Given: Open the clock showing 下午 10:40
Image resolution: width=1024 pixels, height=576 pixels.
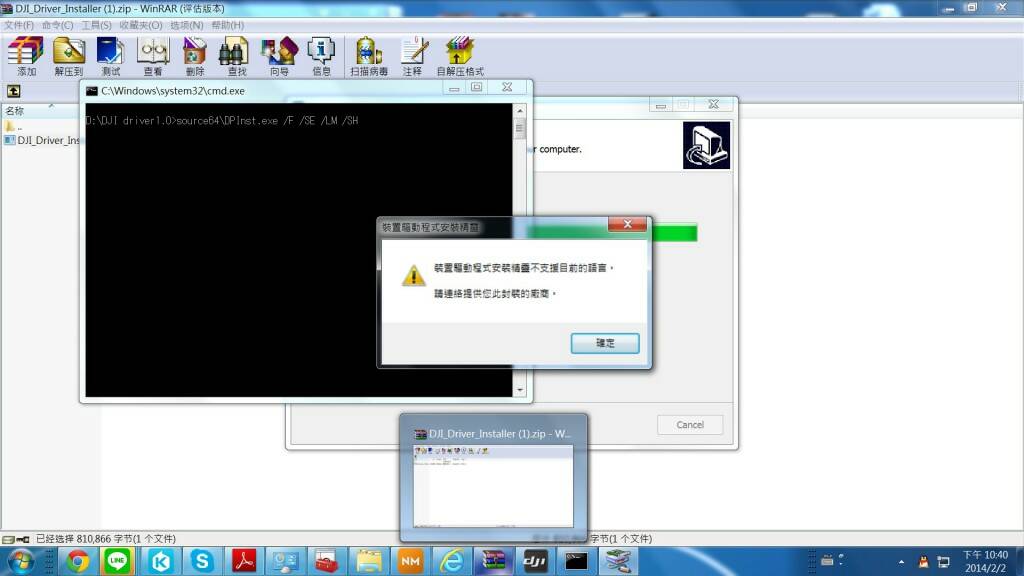Looking at the screenshot, I should click(x=985, y=561).
